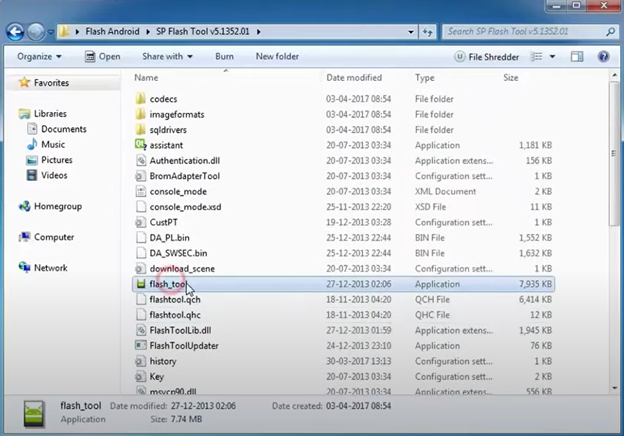The width and height of the screenshot is (624, 436).
Task: Sort by the Name column header
Action: [x=146, y=78]
